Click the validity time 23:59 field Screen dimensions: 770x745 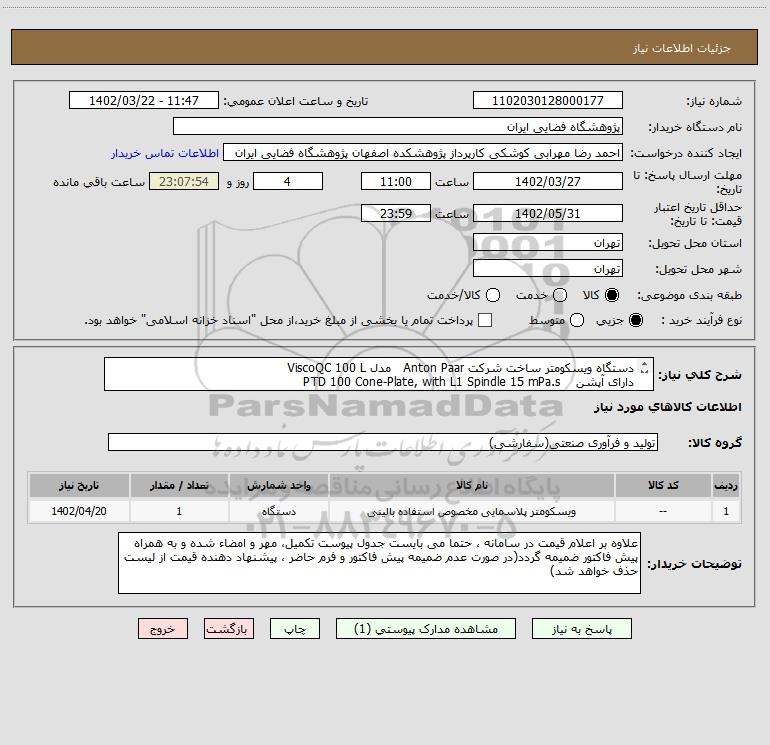pyautogui.click(x=396, y=213)
